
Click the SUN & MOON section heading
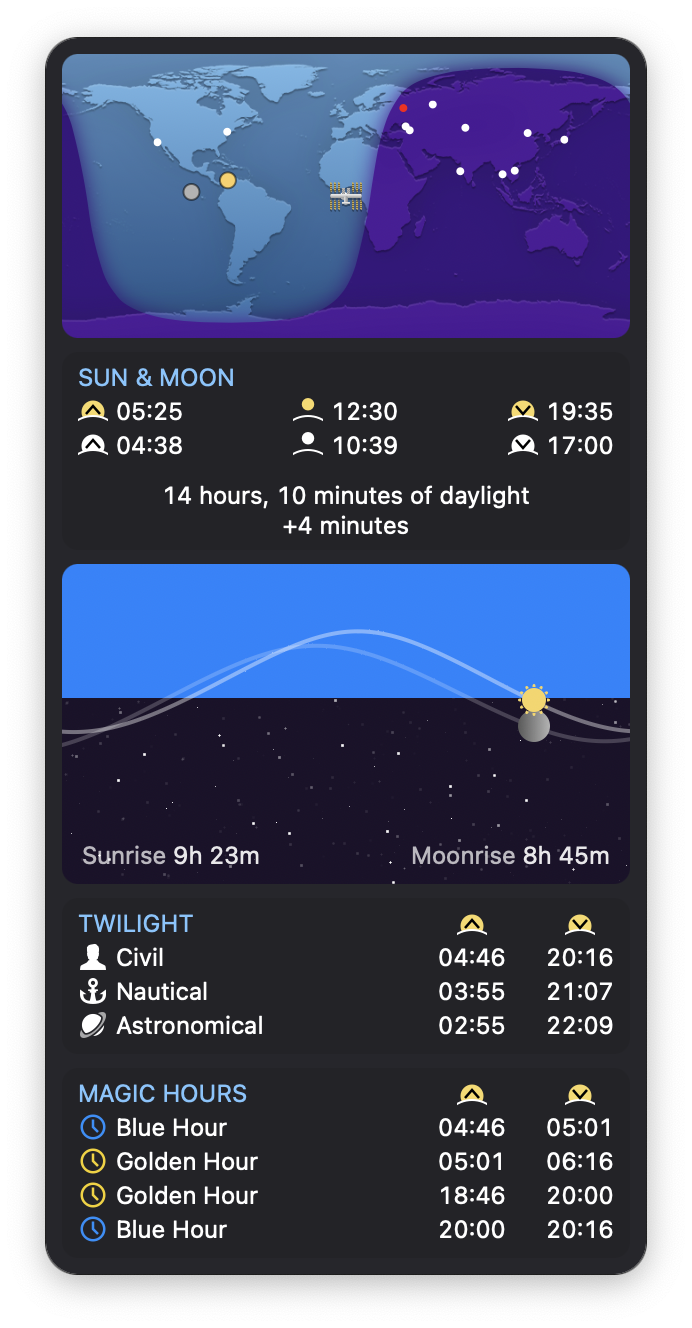tap(157, 377)
